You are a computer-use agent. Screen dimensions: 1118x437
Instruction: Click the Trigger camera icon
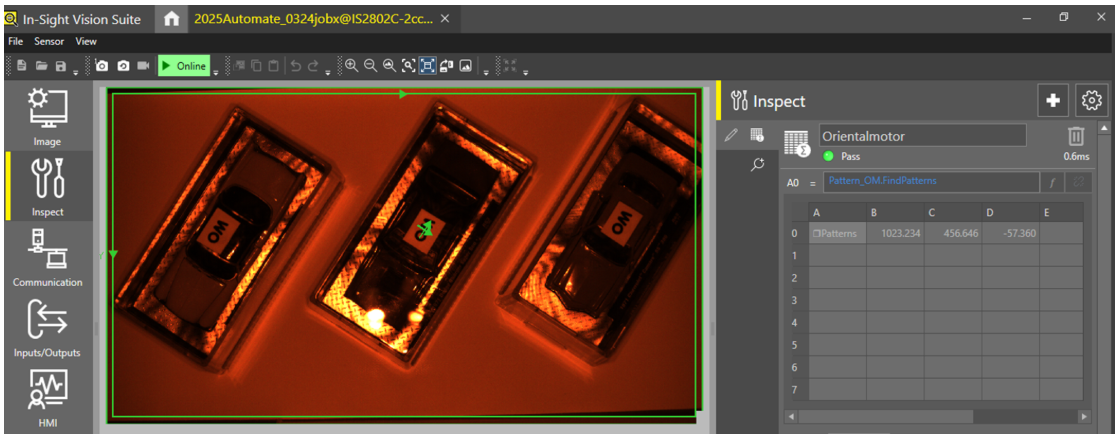pyautogui.click(x=102, y=66)
